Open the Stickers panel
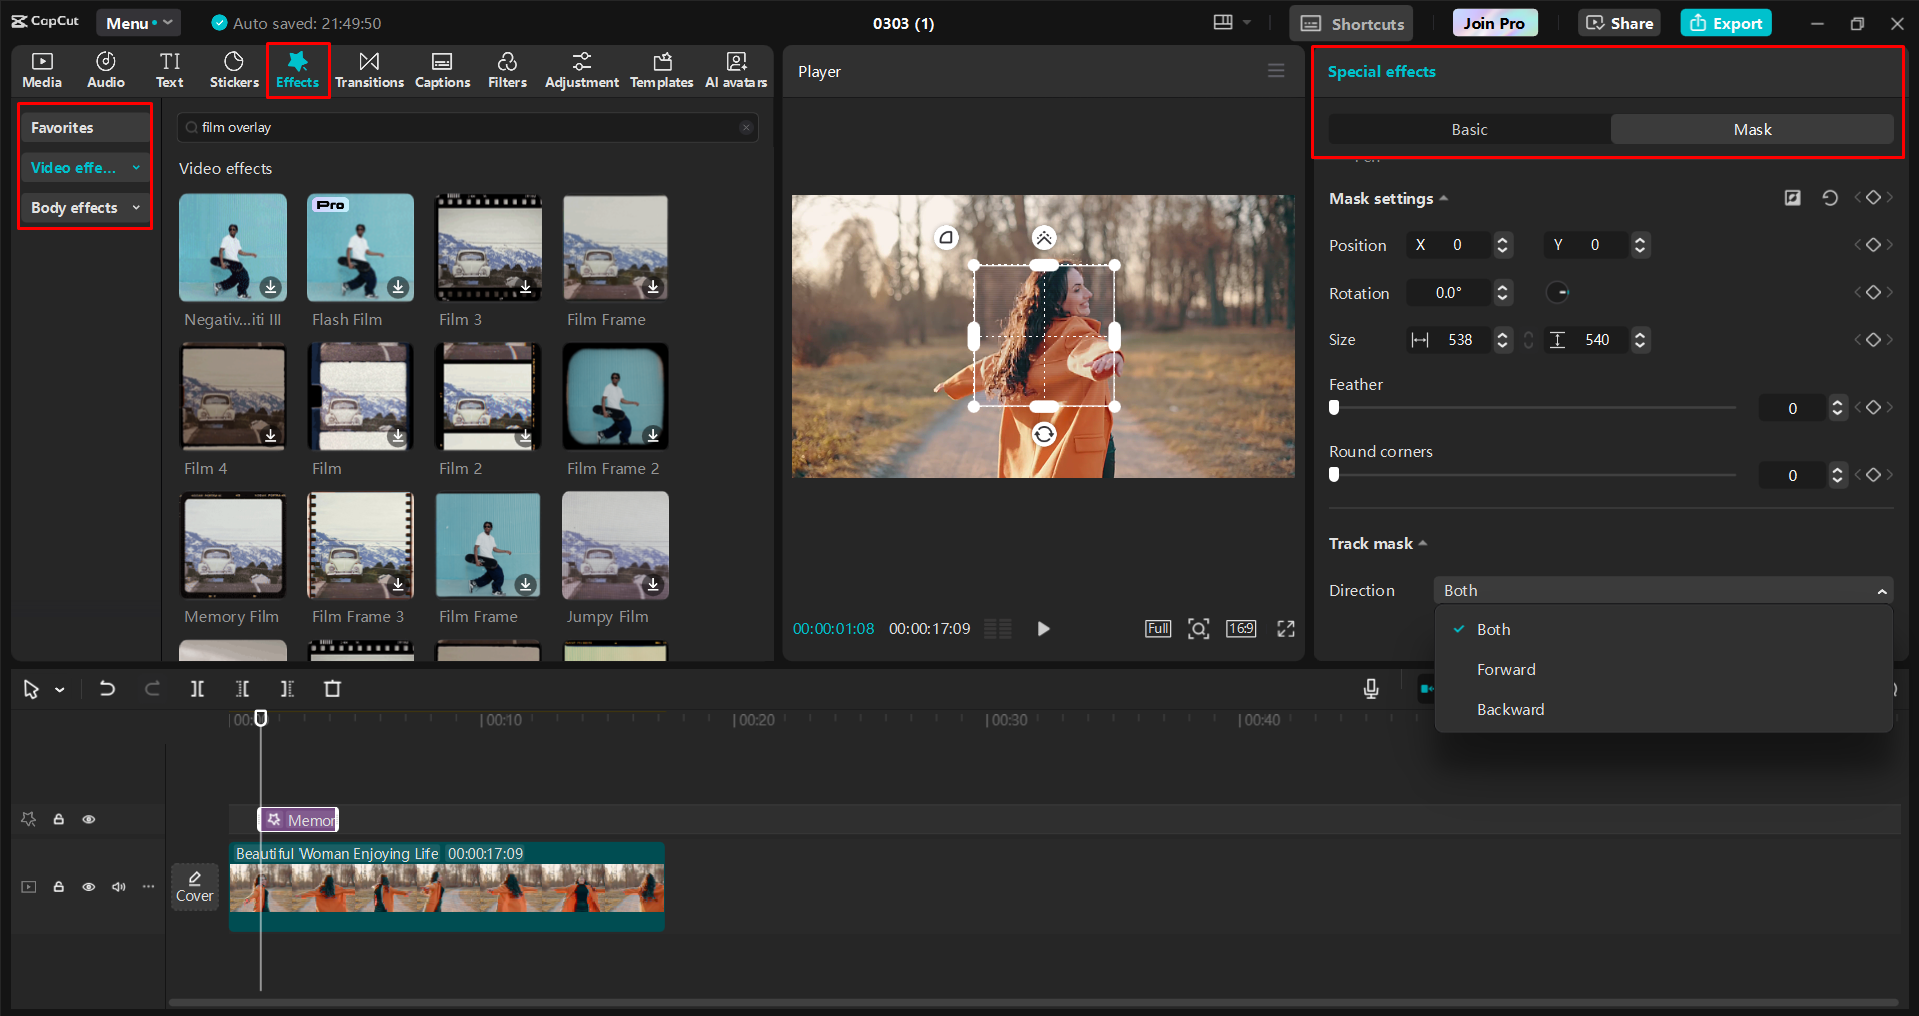This screenshot has height=1016, width=1919. tap(234, 70)
